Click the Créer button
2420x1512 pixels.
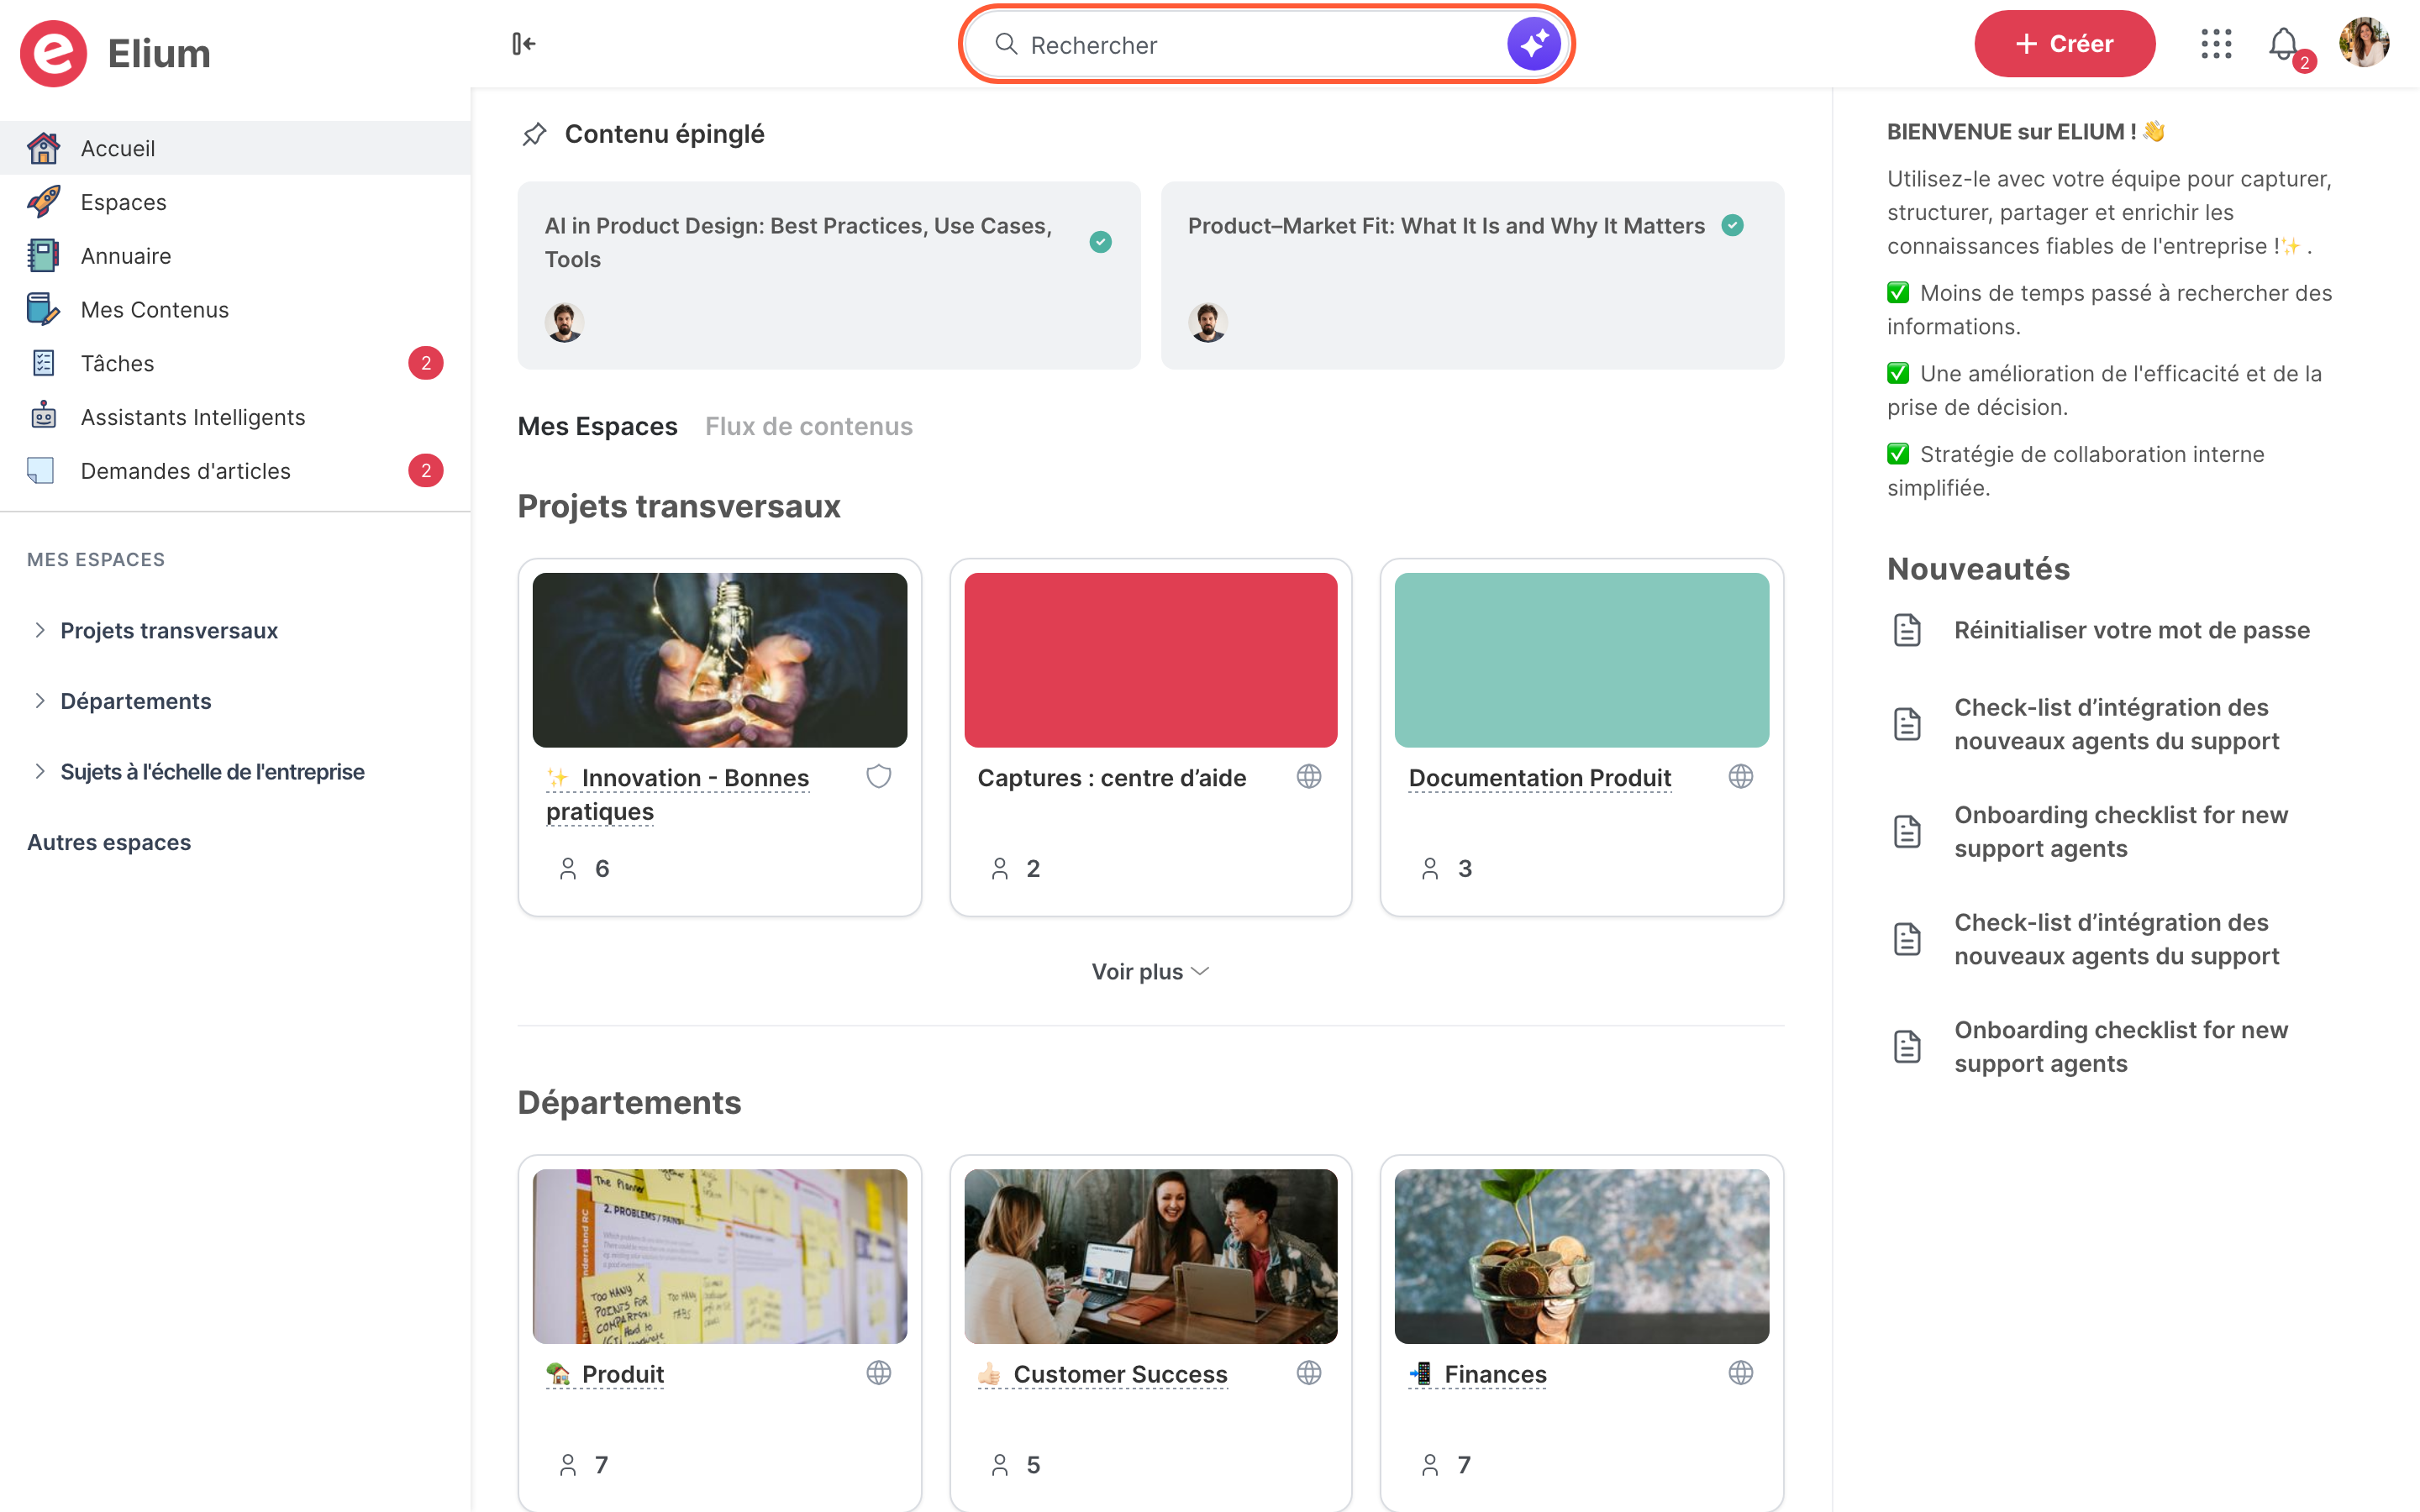(2064, 44)
